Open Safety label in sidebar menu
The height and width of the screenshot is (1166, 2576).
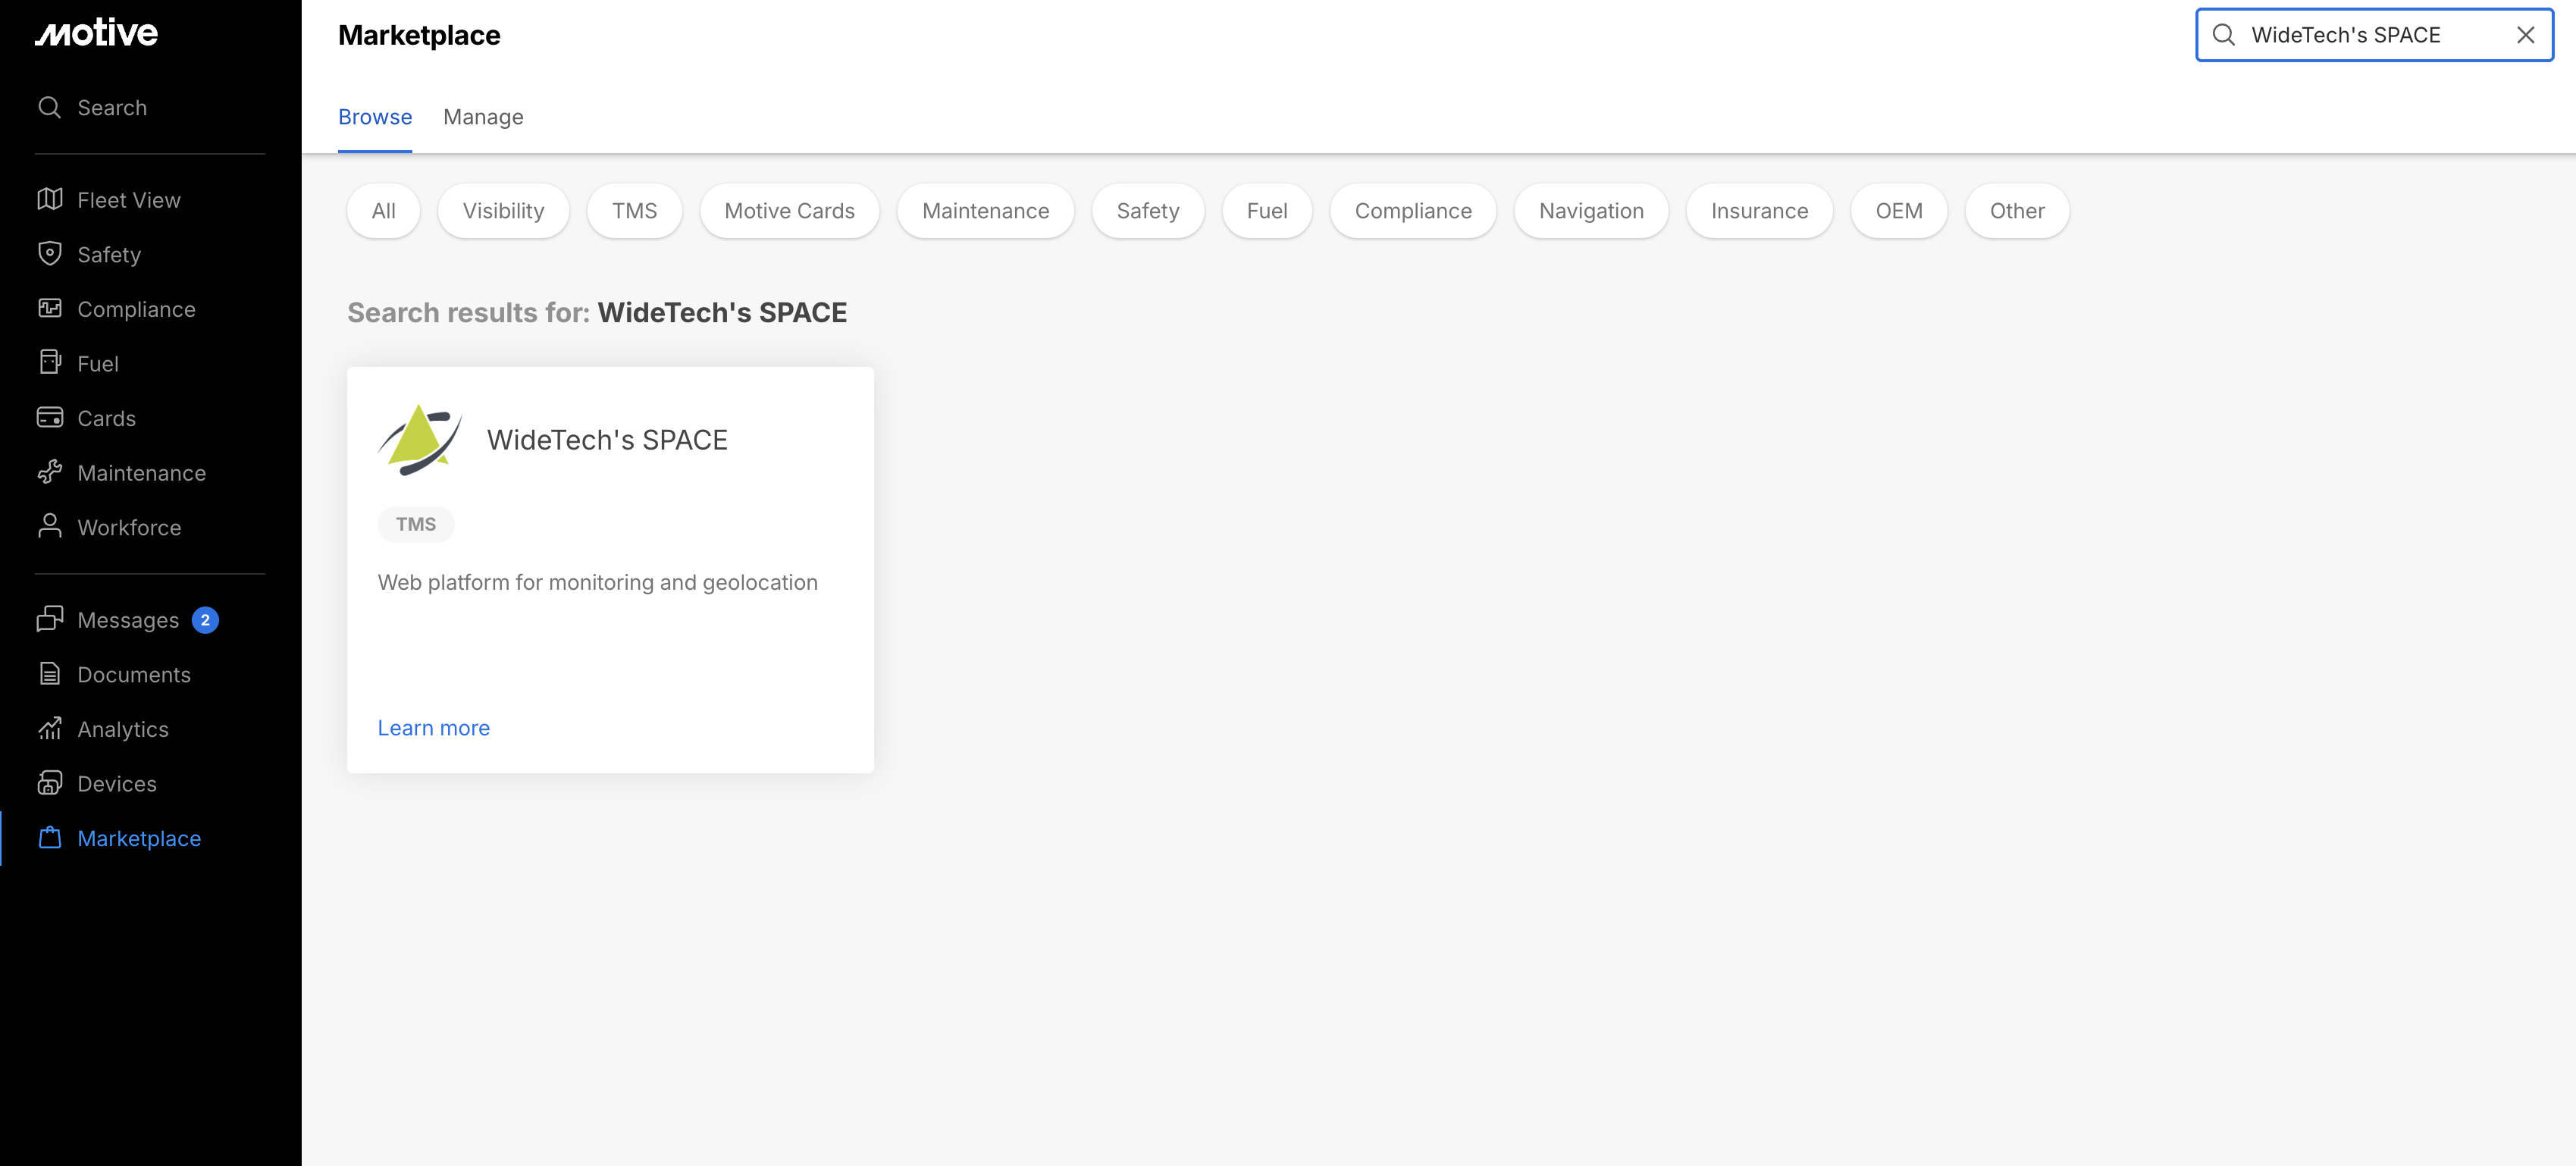(109, 255)
